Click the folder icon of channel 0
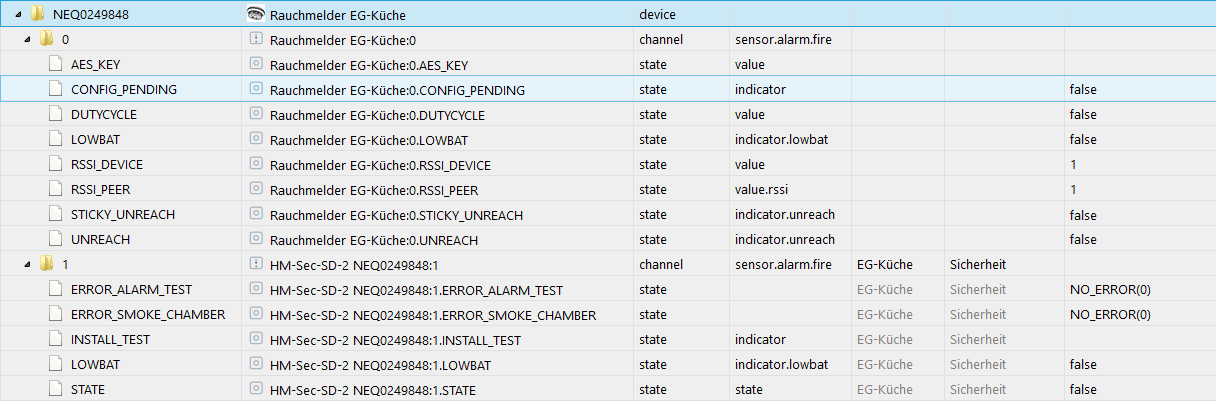1216x401 pixels. tap(46, 40)
